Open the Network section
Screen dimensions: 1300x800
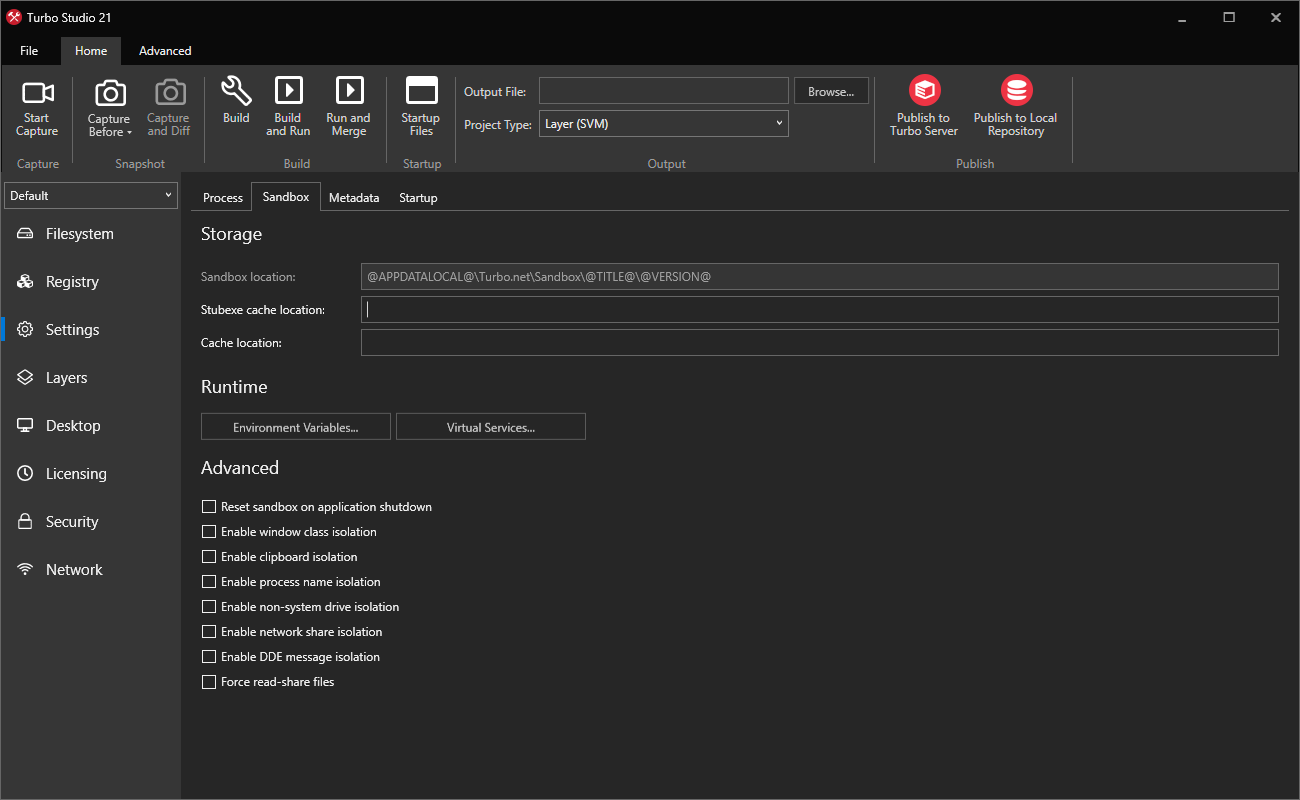tap(74, 569)
